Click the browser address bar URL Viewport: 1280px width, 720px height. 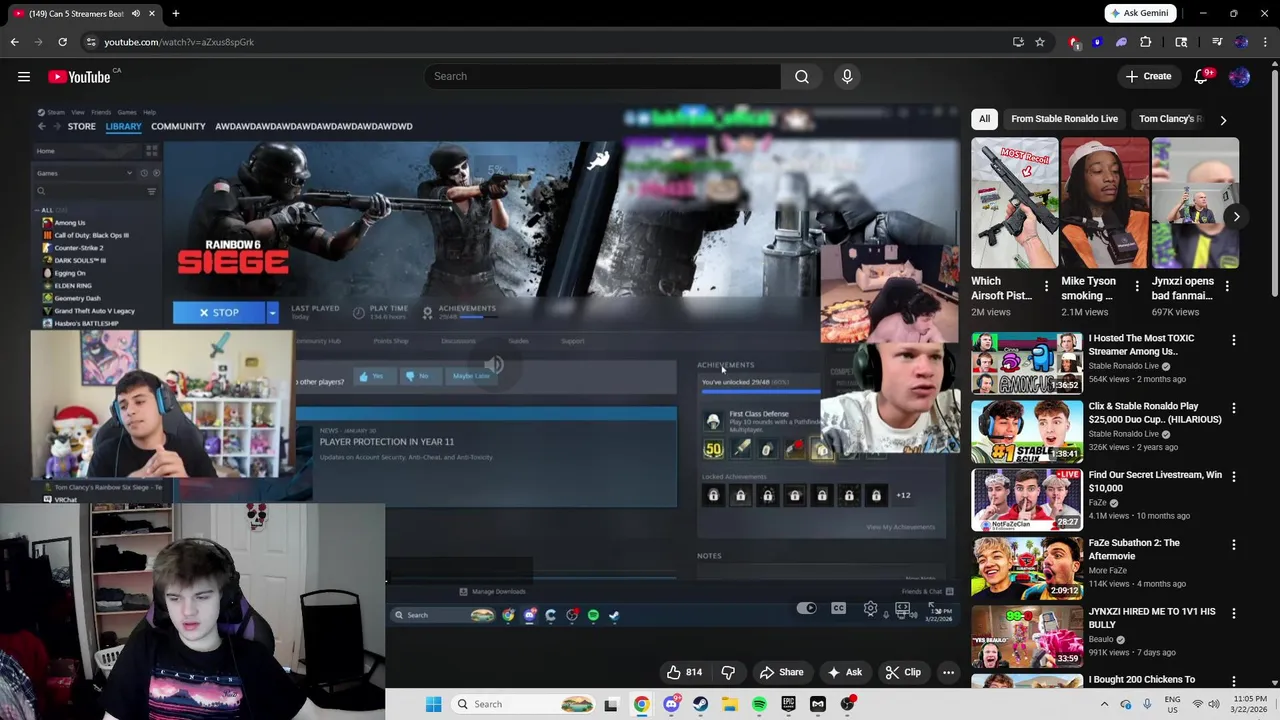pyautogui.click(x=179, y=42)
